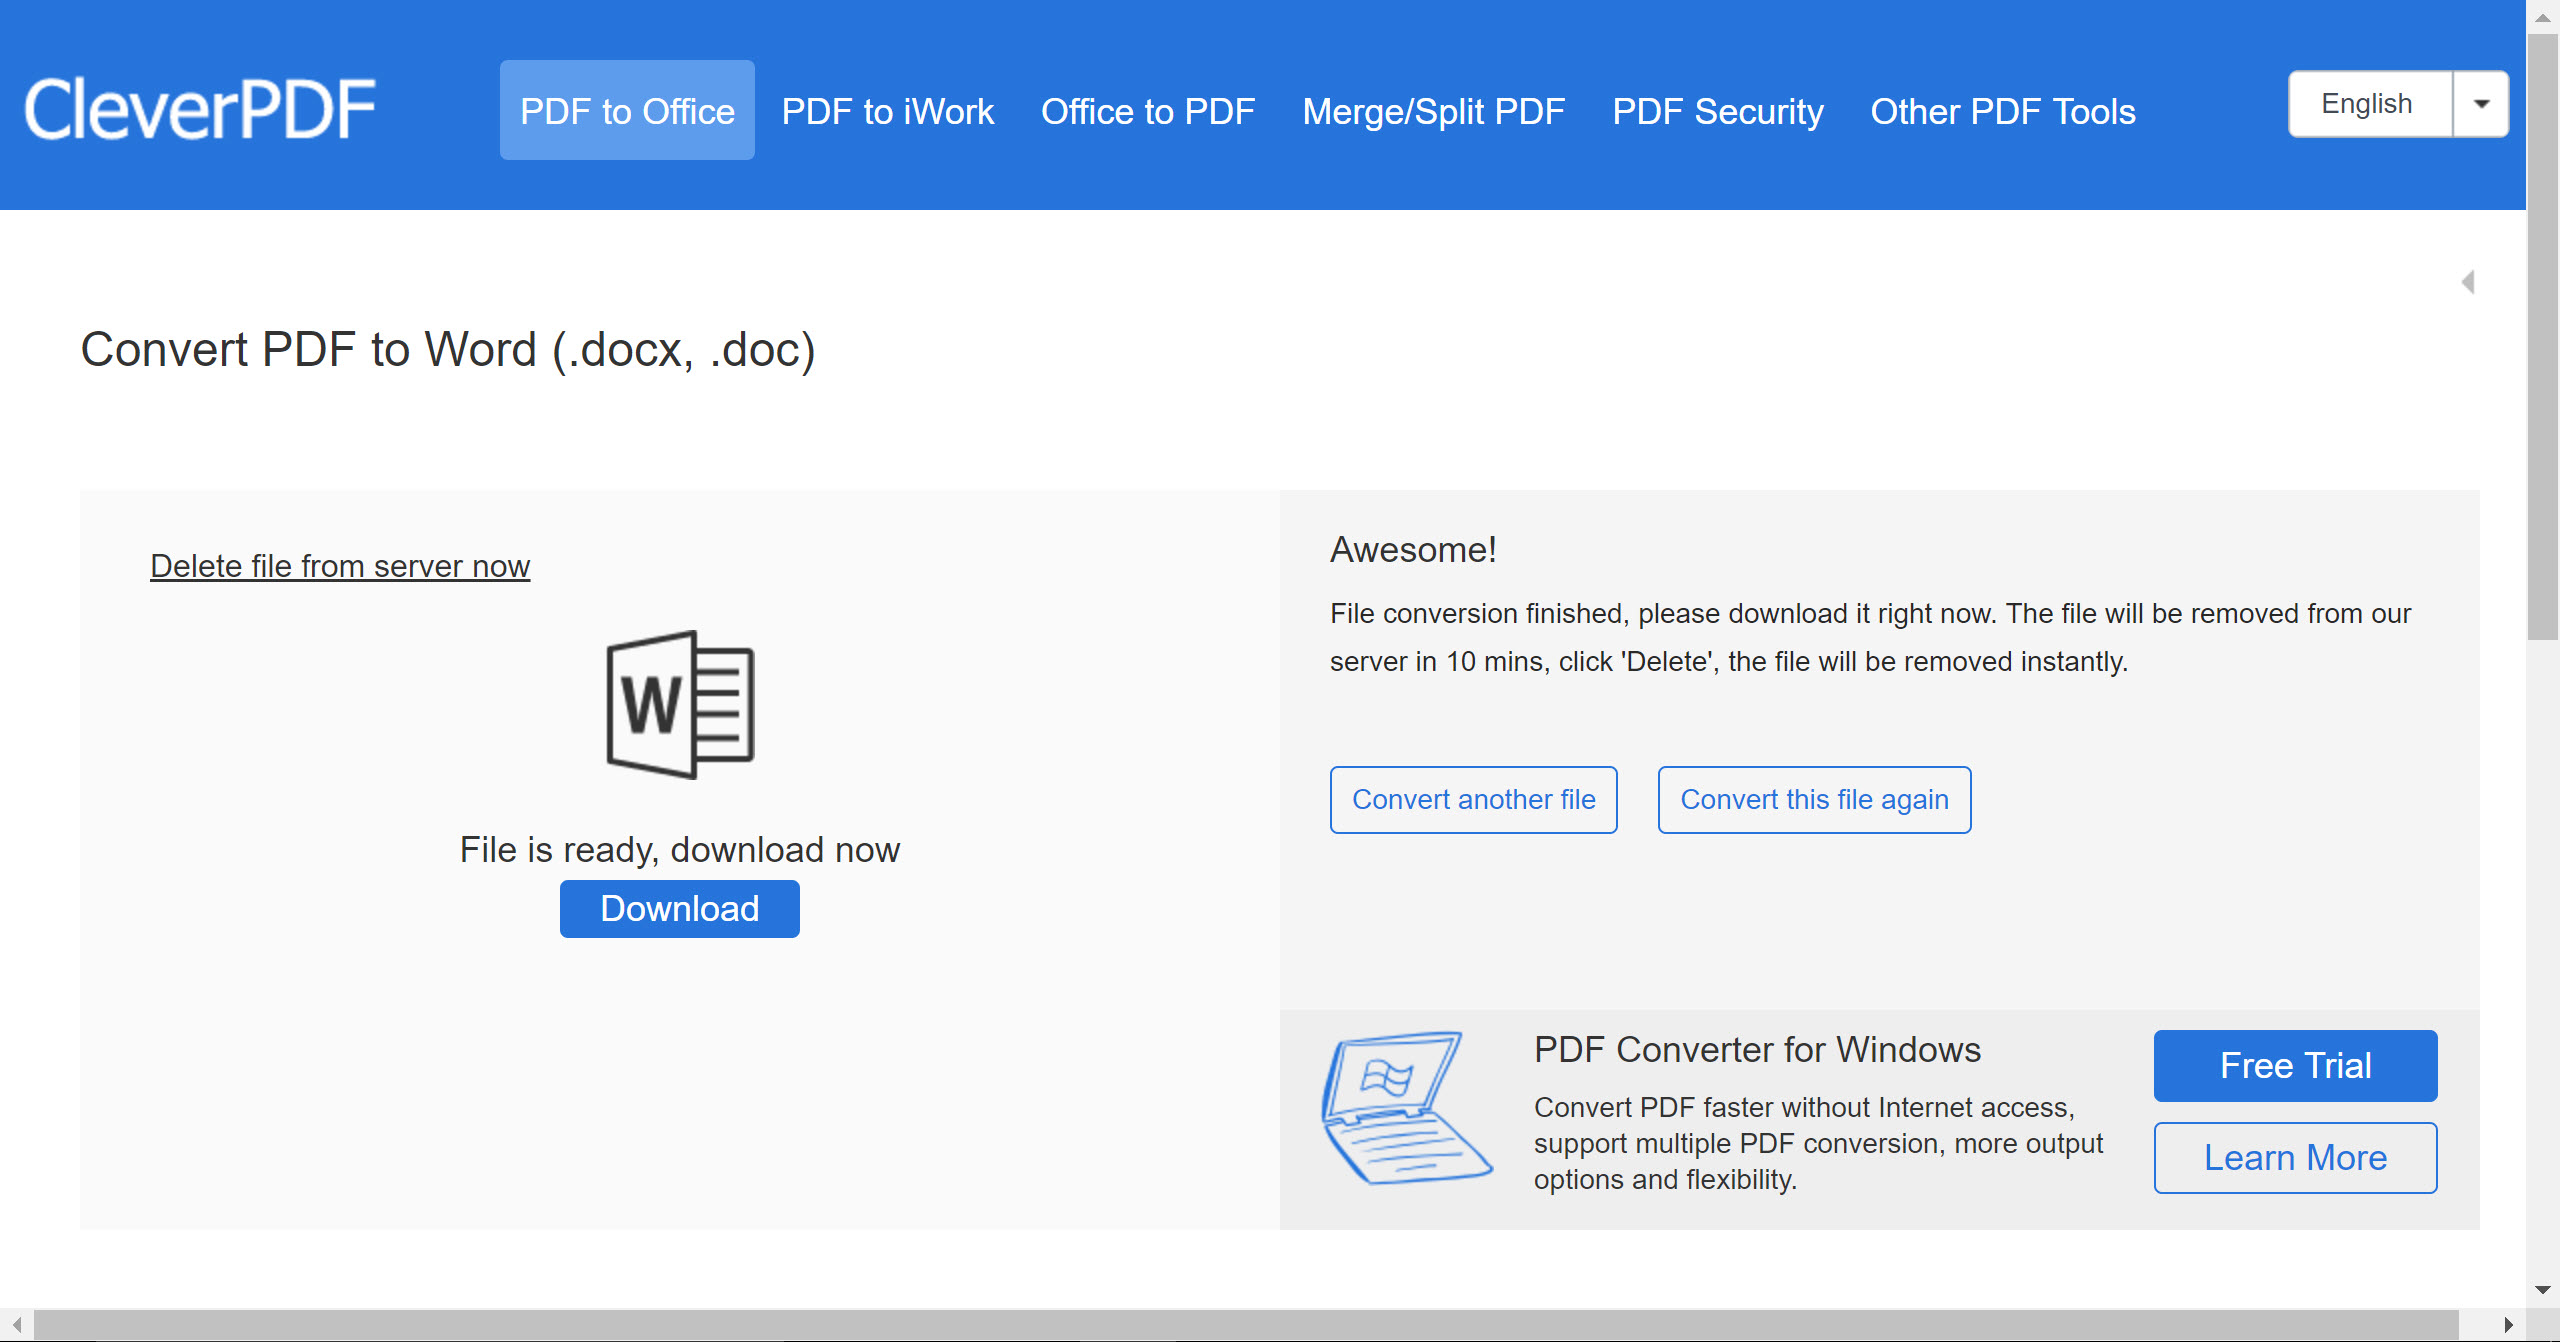The width and height of the screenshot is (2560, 1342).
Task: Collapse the side panel arrow
Action: (2468, 282)
